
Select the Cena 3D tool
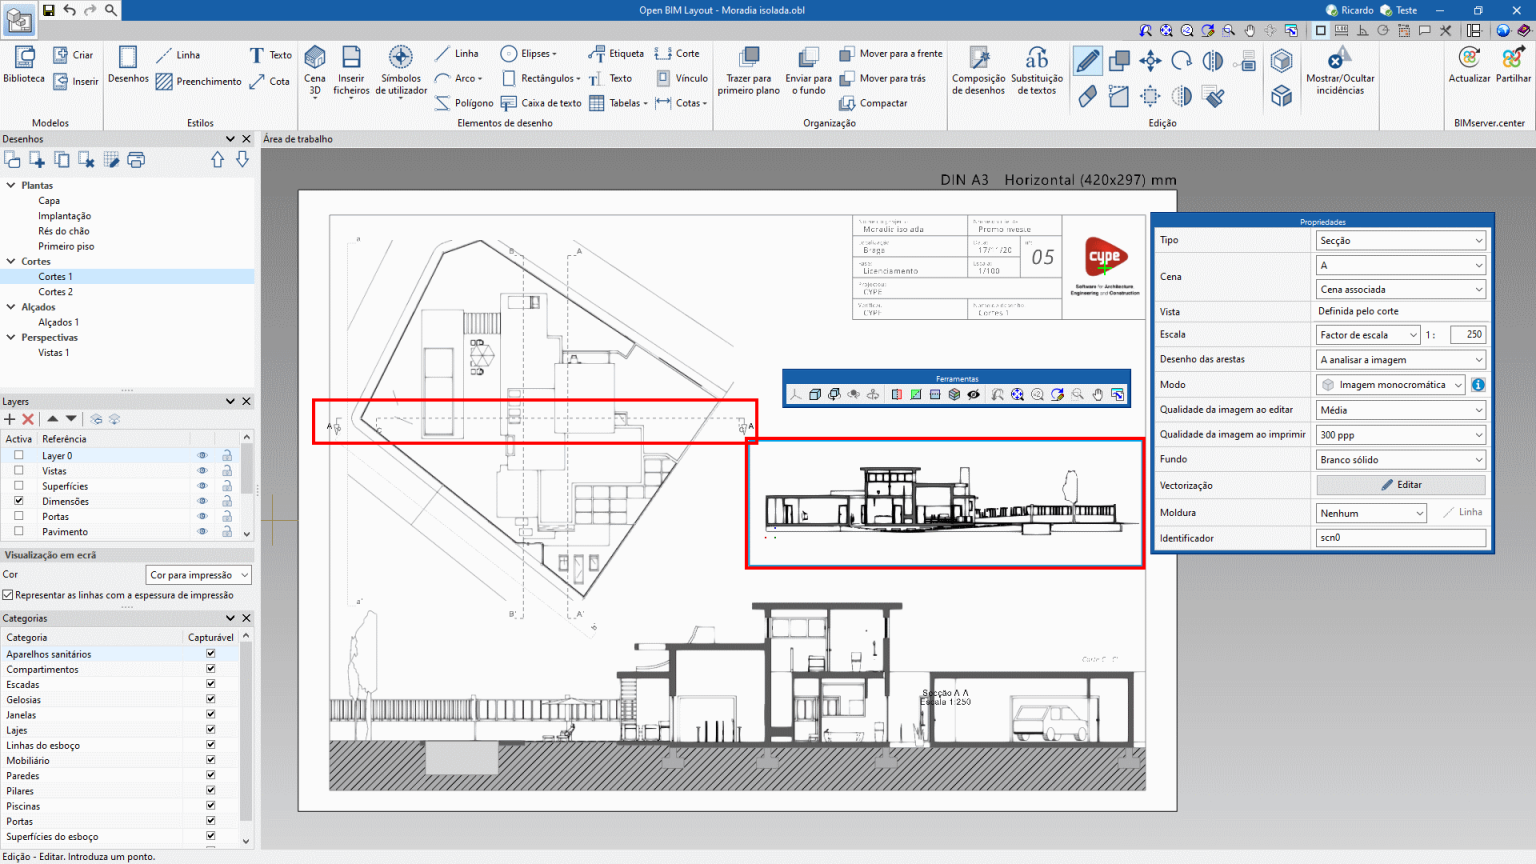[314, 68]
